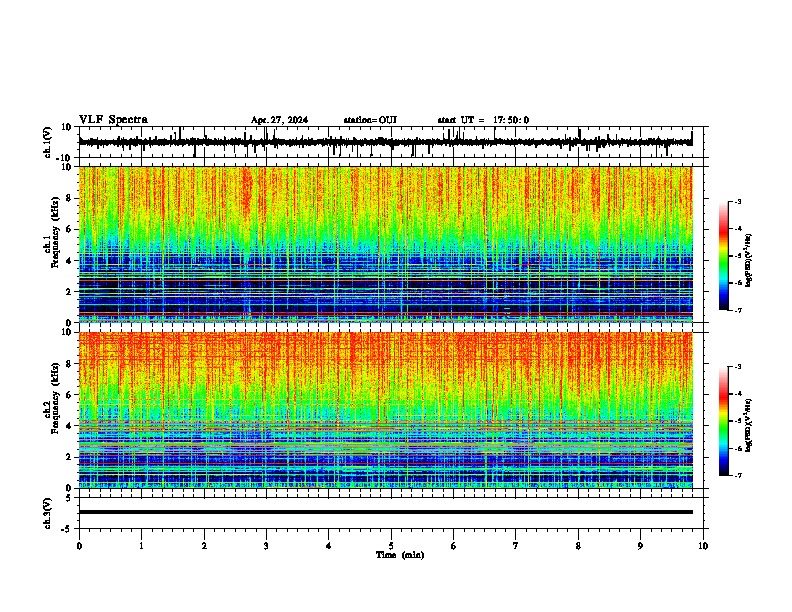Image resolution: width=792 pixels, height=612 pixels.
Task: Click the "6" kHz tick on ch.2 spectrogram axis
Action: click(x=69, y=395)
